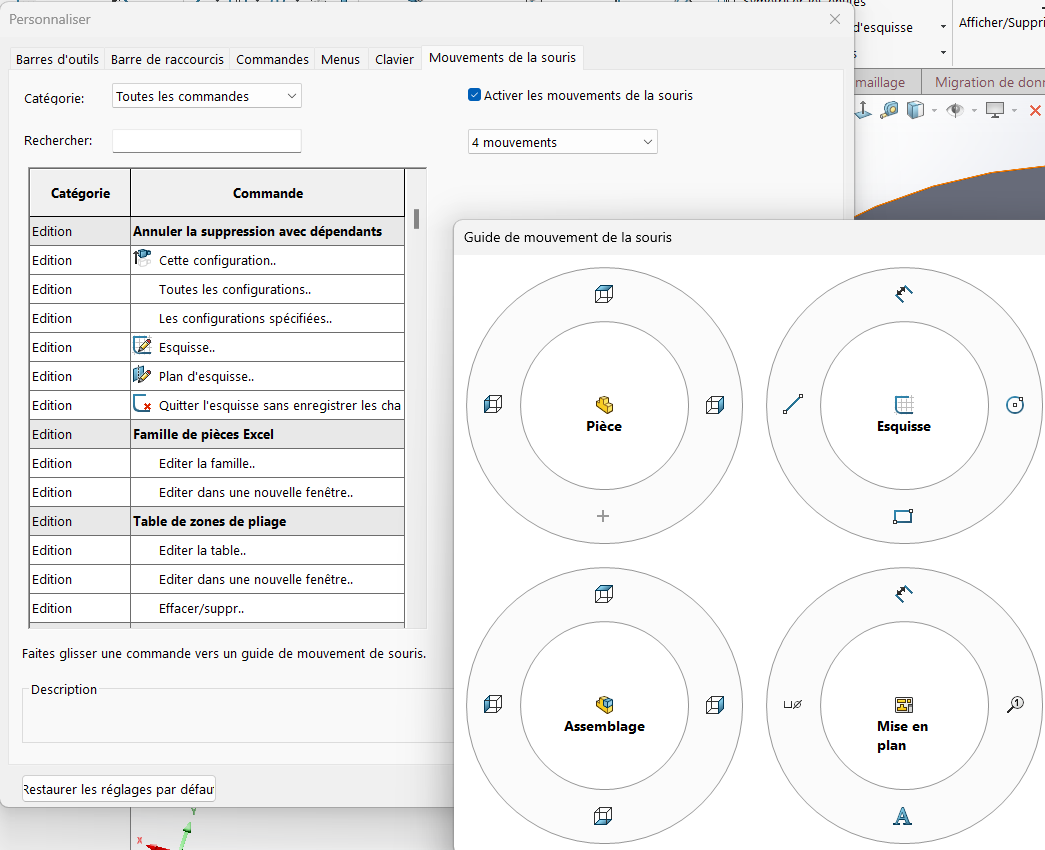This screenshot has height=850, width=1045.
Task: Select the Note 'A' icon in Mise en plan
Action: coord(902,817)
